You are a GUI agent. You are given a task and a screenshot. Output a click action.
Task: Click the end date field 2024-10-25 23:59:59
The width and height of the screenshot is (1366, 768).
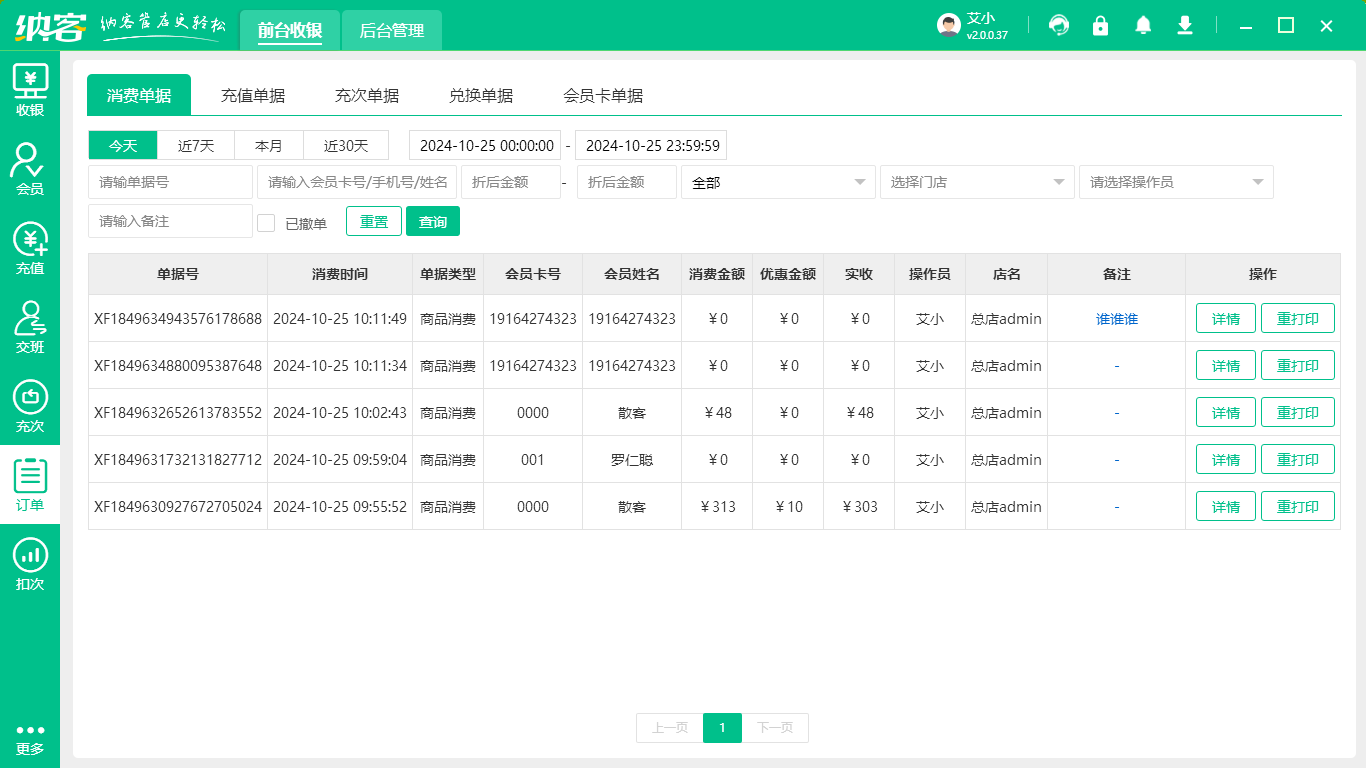[651, 145]
